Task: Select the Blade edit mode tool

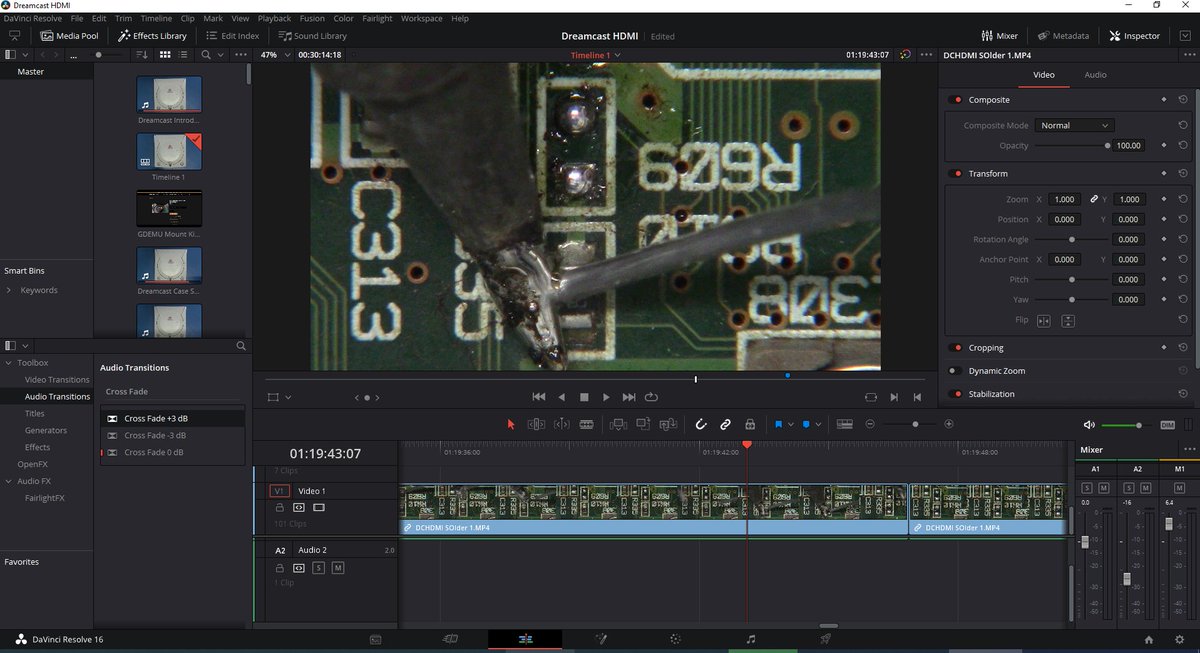Action: pos(587,424)
